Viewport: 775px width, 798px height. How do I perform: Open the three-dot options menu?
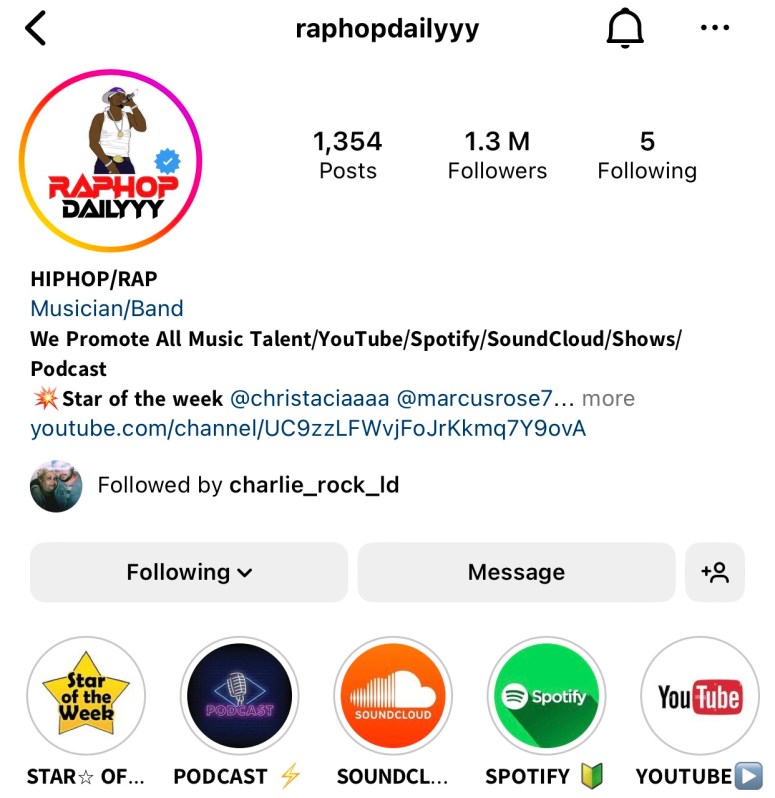pos(714,27)
